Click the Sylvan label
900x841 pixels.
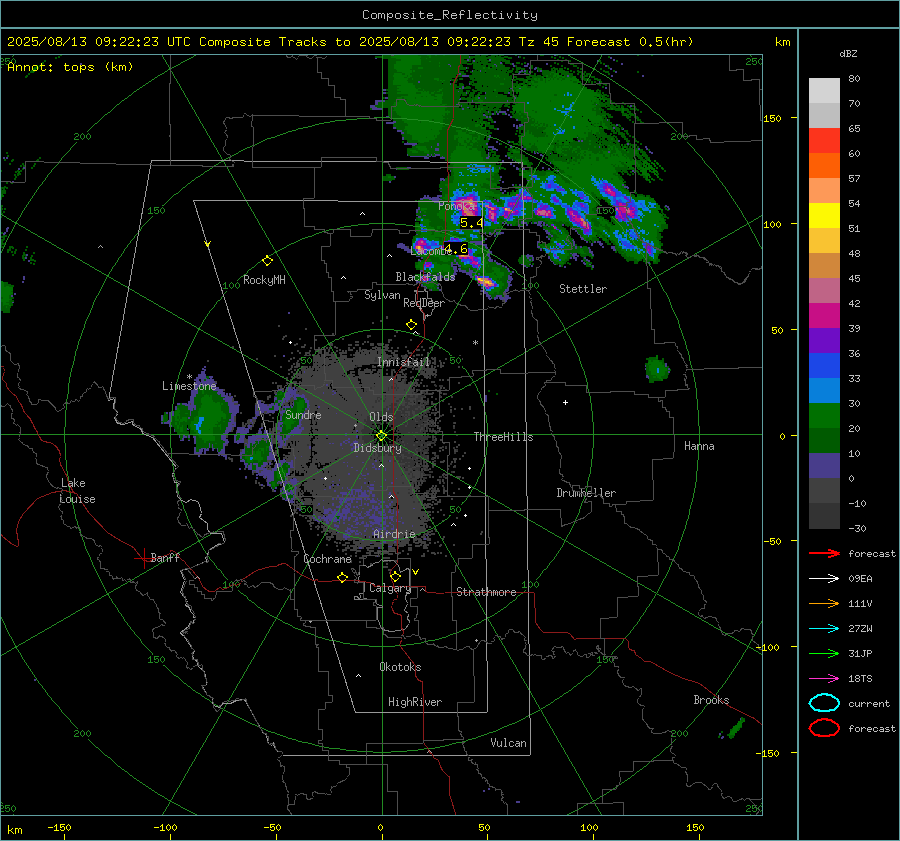click(382, 296)
